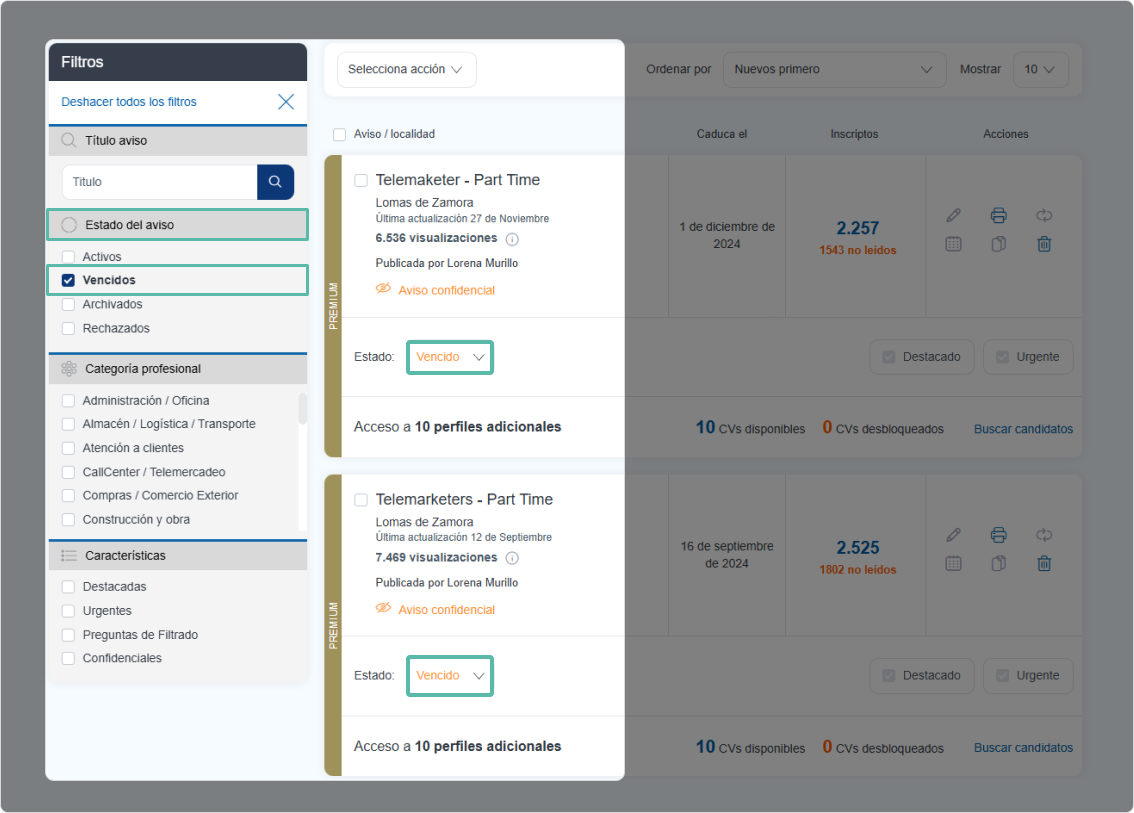Click the search magnifier button beside Titulo
The width and height of the screenshot is (1134, 813).
[x=275, y=182]
